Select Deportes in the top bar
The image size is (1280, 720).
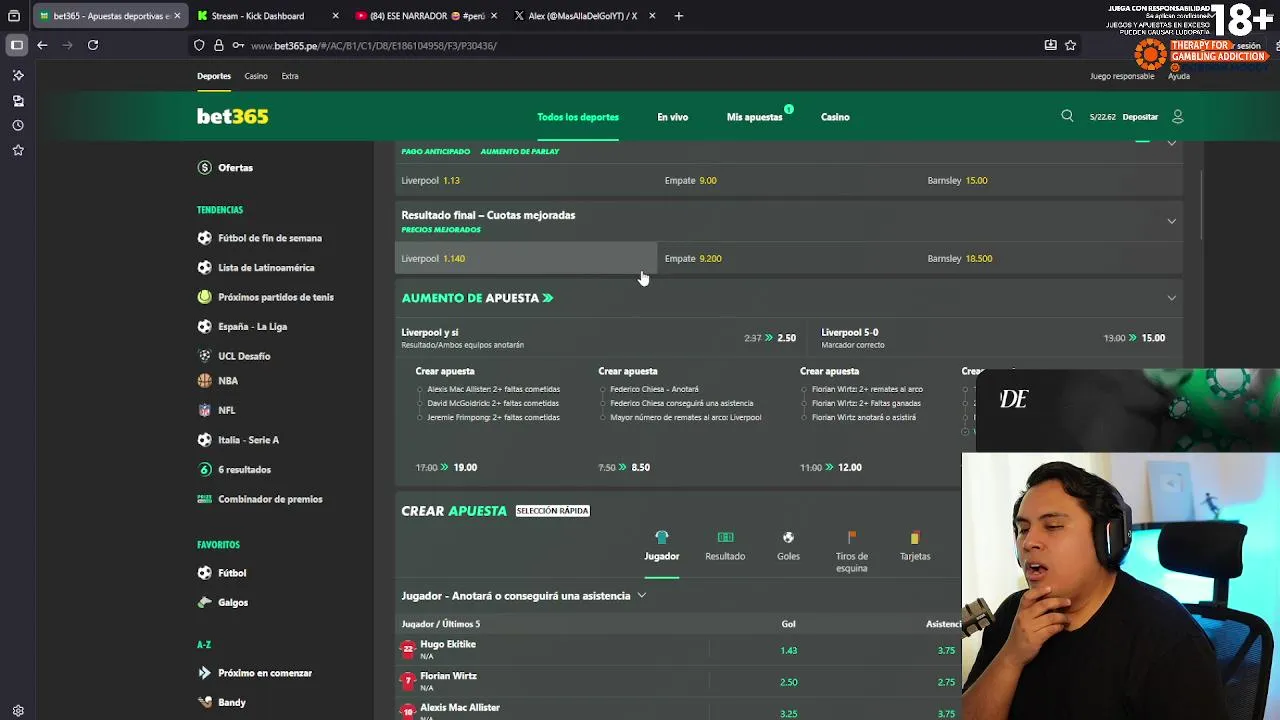coord(214,76)
